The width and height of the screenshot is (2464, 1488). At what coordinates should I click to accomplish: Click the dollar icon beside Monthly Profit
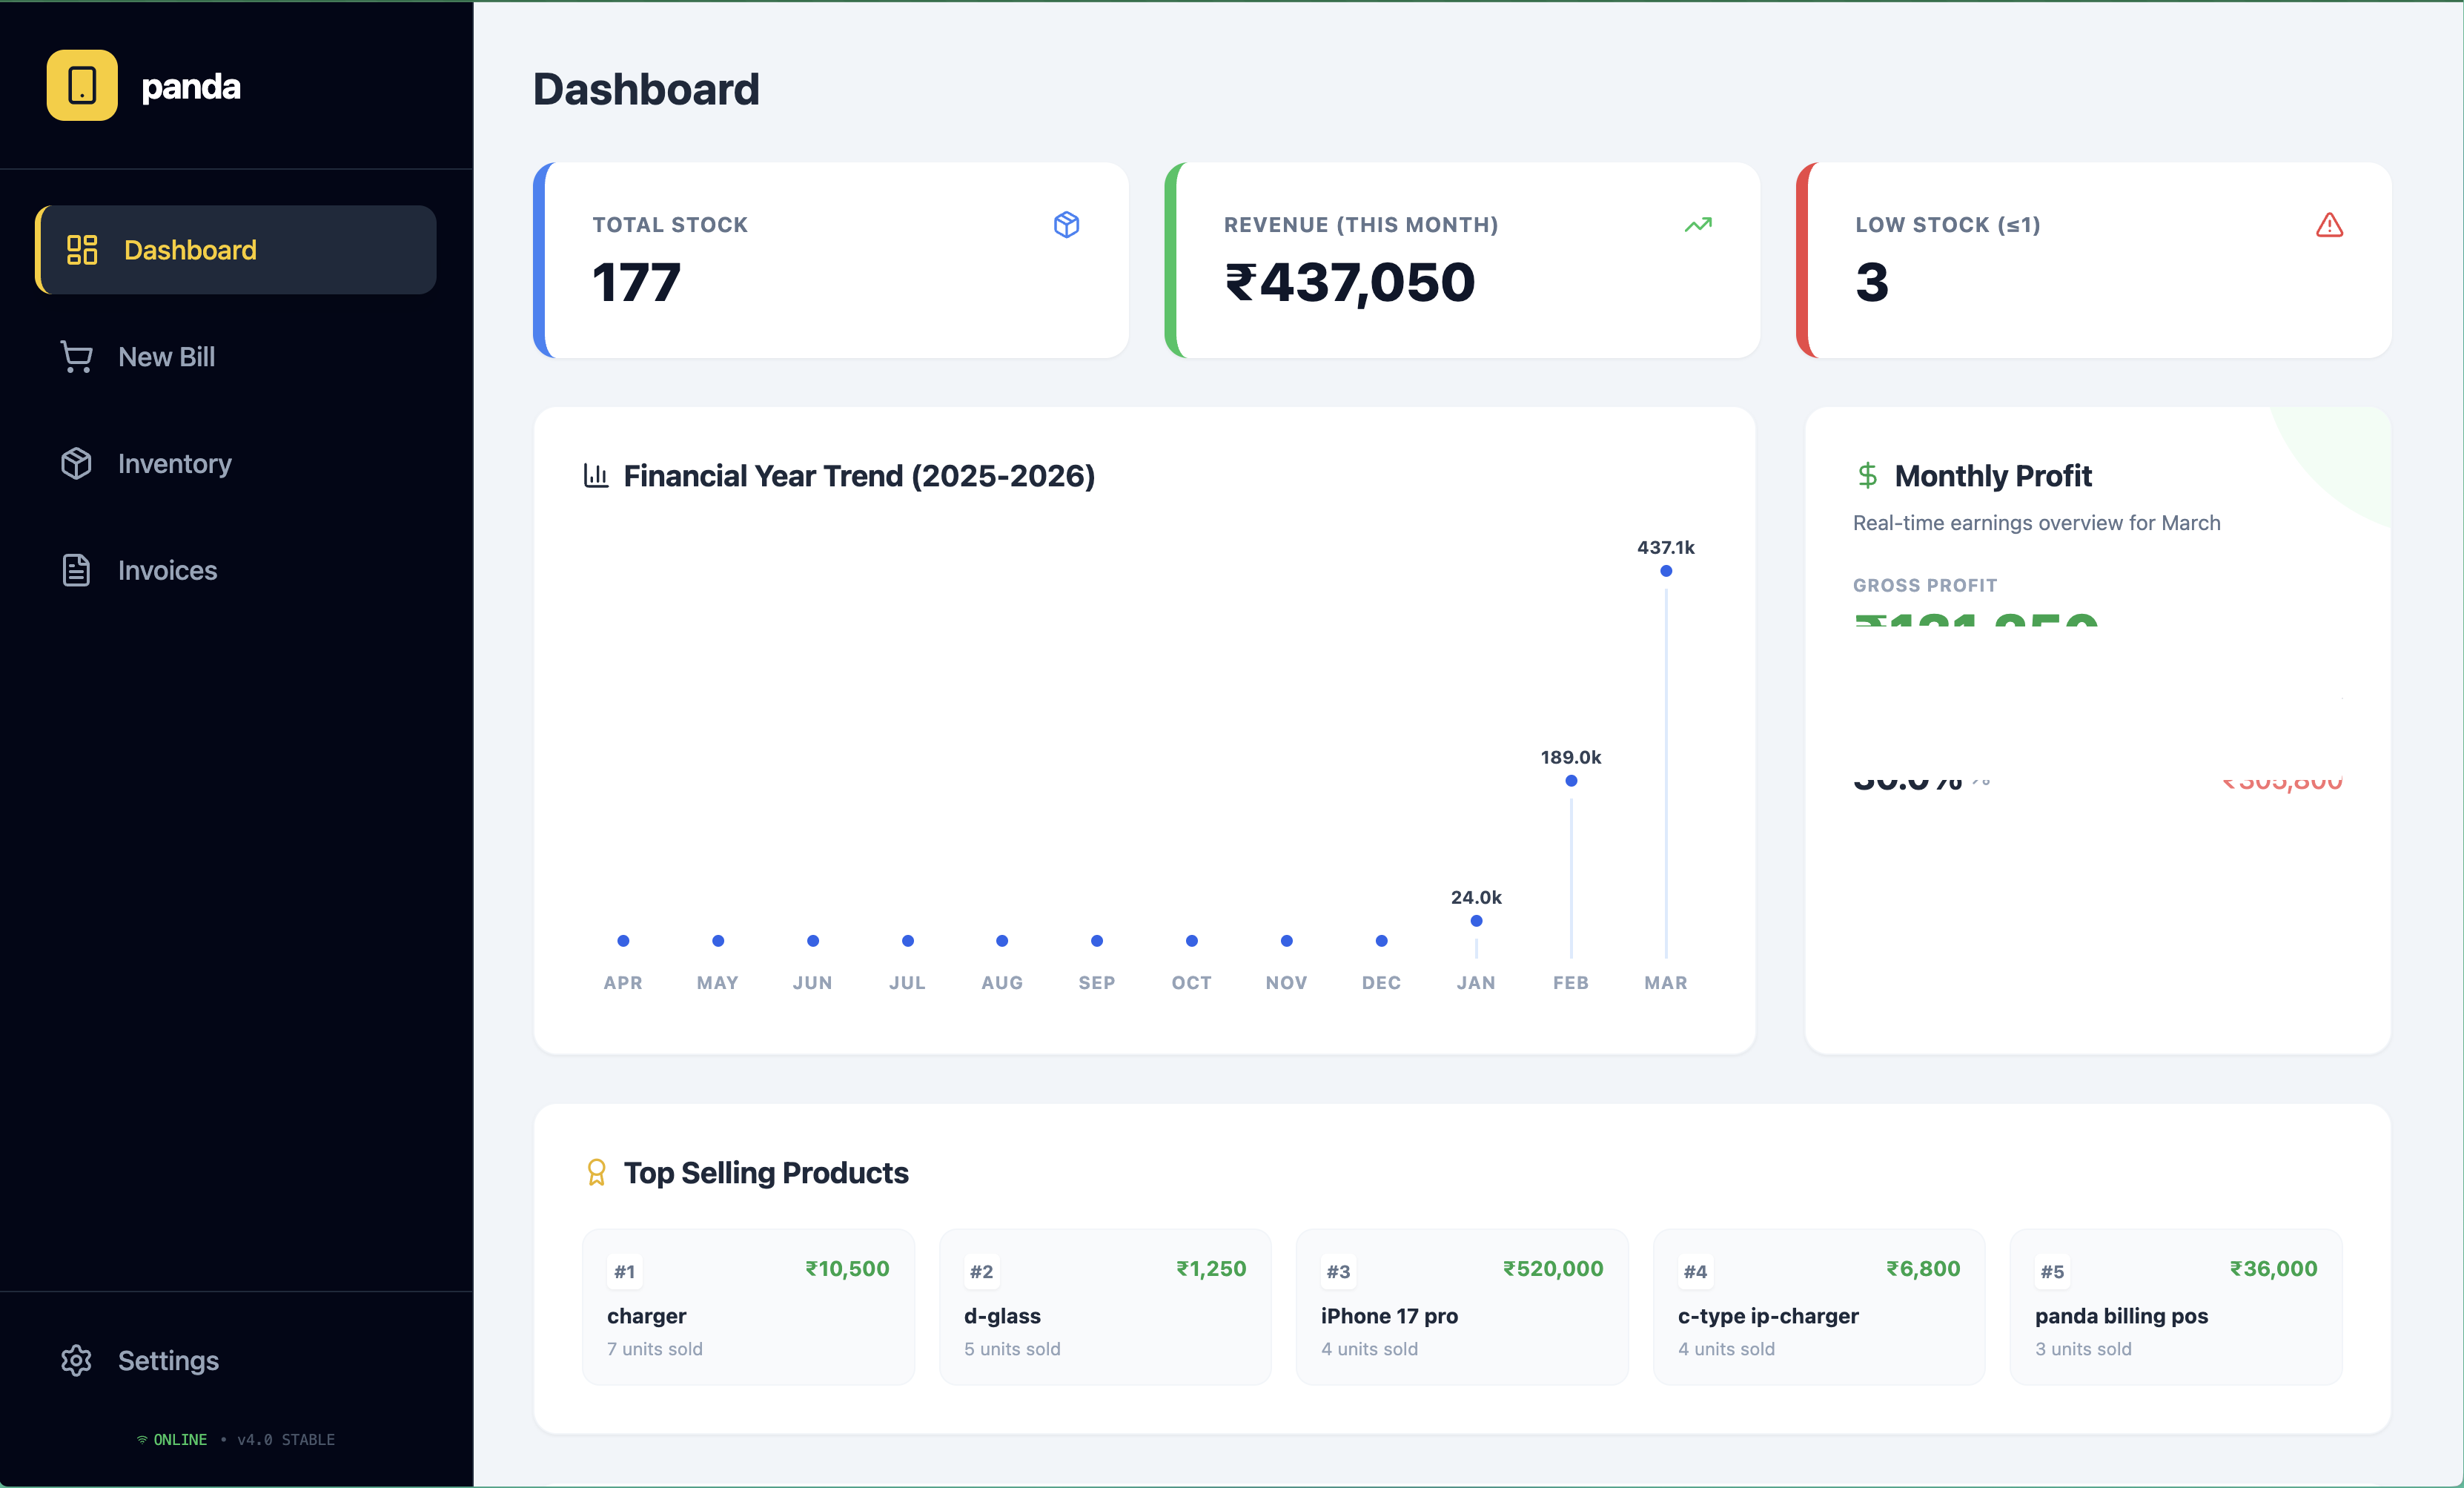point(1868,475)
